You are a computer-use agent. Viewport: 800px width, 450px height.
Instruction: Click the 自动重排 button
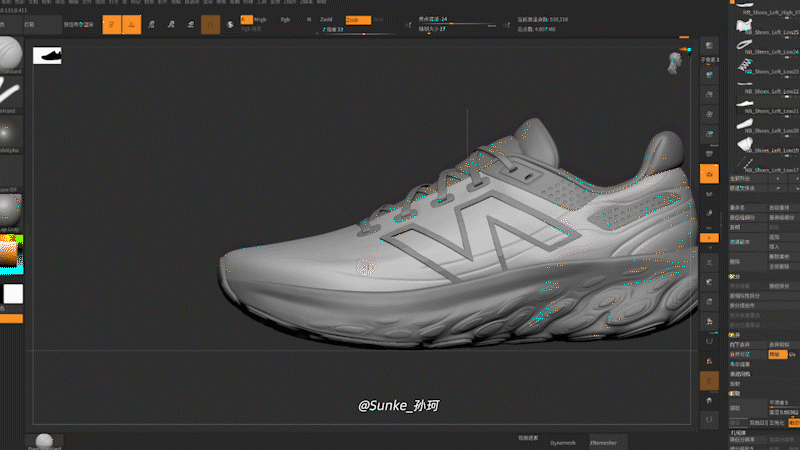click(x=784, y=208)
